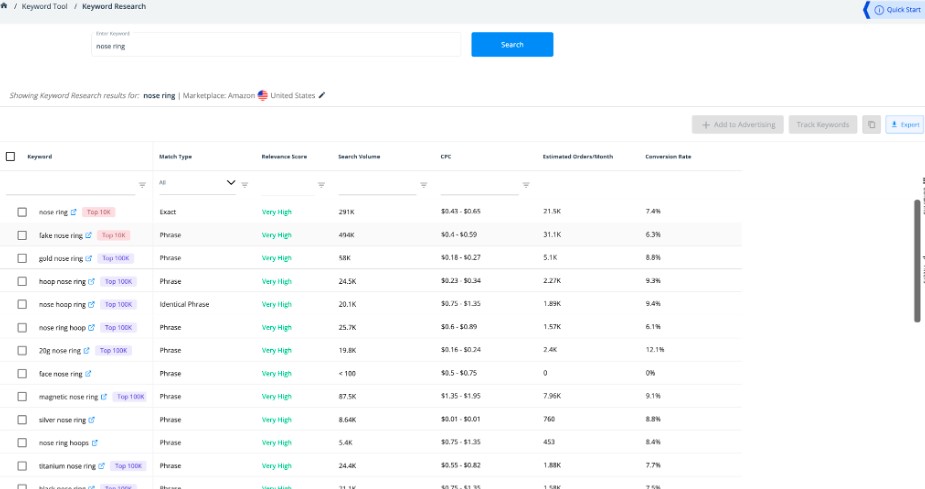Open the Relevance Score filter icon
This screenshot has height=489, width=925.
click(322, 185)
